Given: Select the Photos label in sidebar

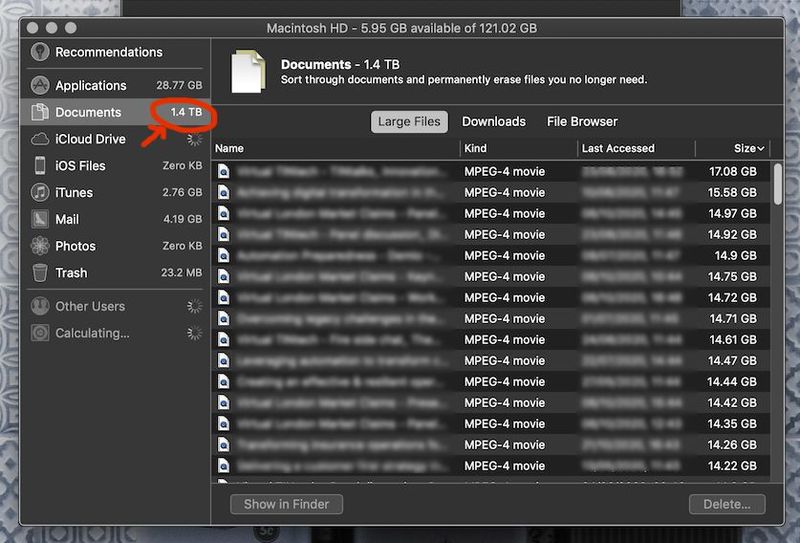Looking at the screenshot, I should pyautogui.click(x=75, y=246).
